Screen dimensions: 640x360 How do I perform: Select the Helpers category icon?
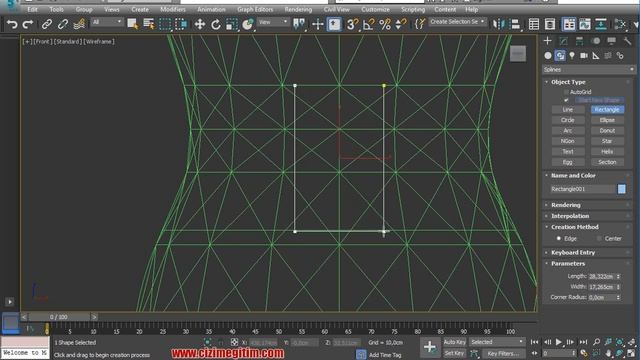596,56
